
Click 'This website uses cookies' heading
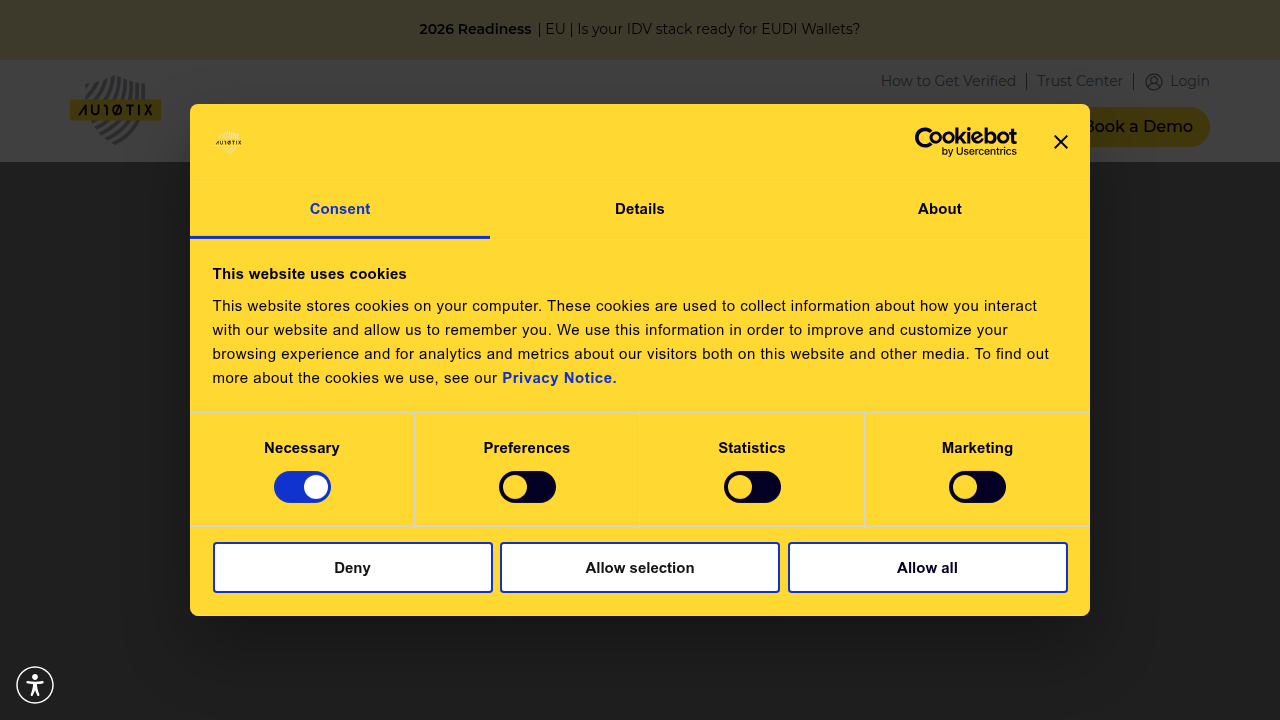[309, 274]
